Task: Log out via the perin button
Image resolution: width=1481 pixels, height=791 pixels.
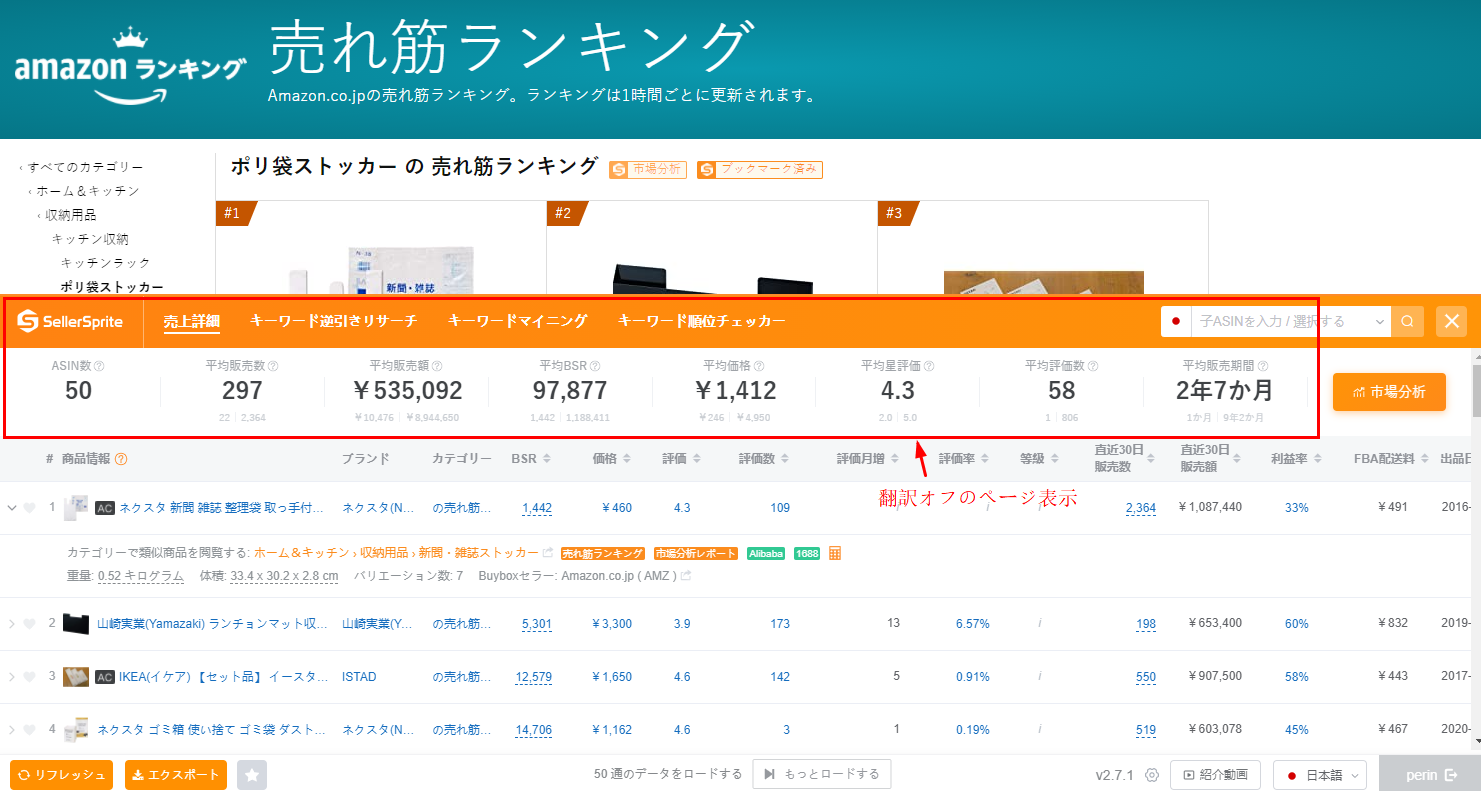Action: [x=1430, y=775]
